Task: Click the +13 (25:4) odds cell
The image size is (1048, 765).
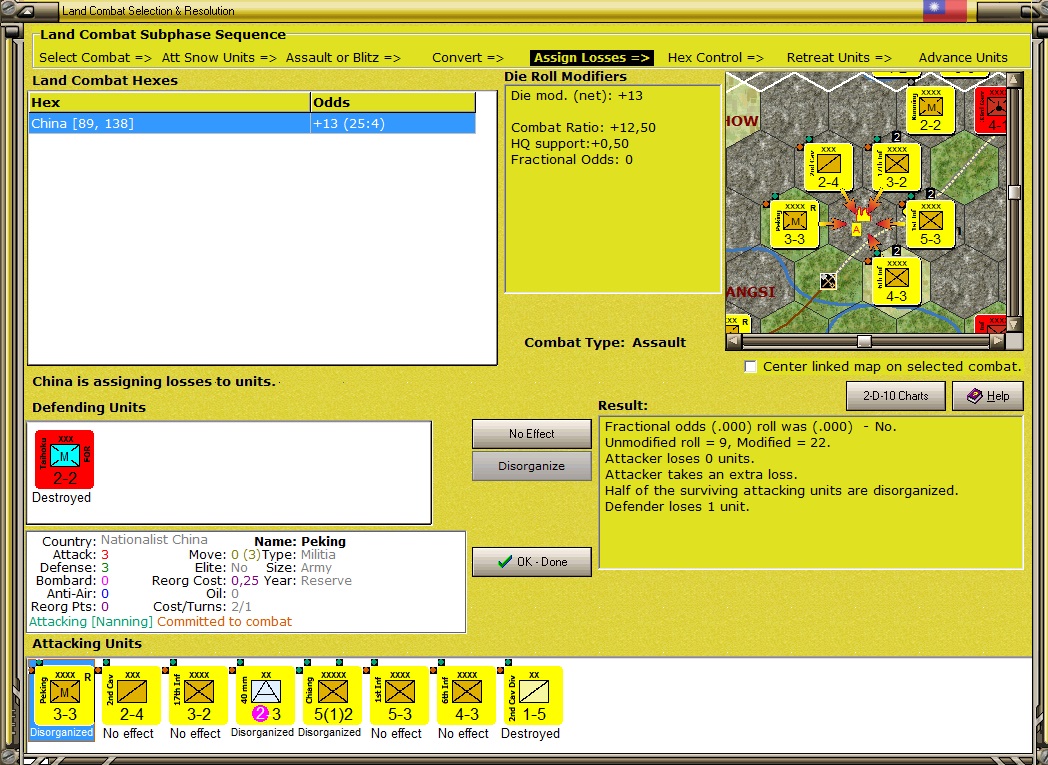Action: tap(393, 124)
